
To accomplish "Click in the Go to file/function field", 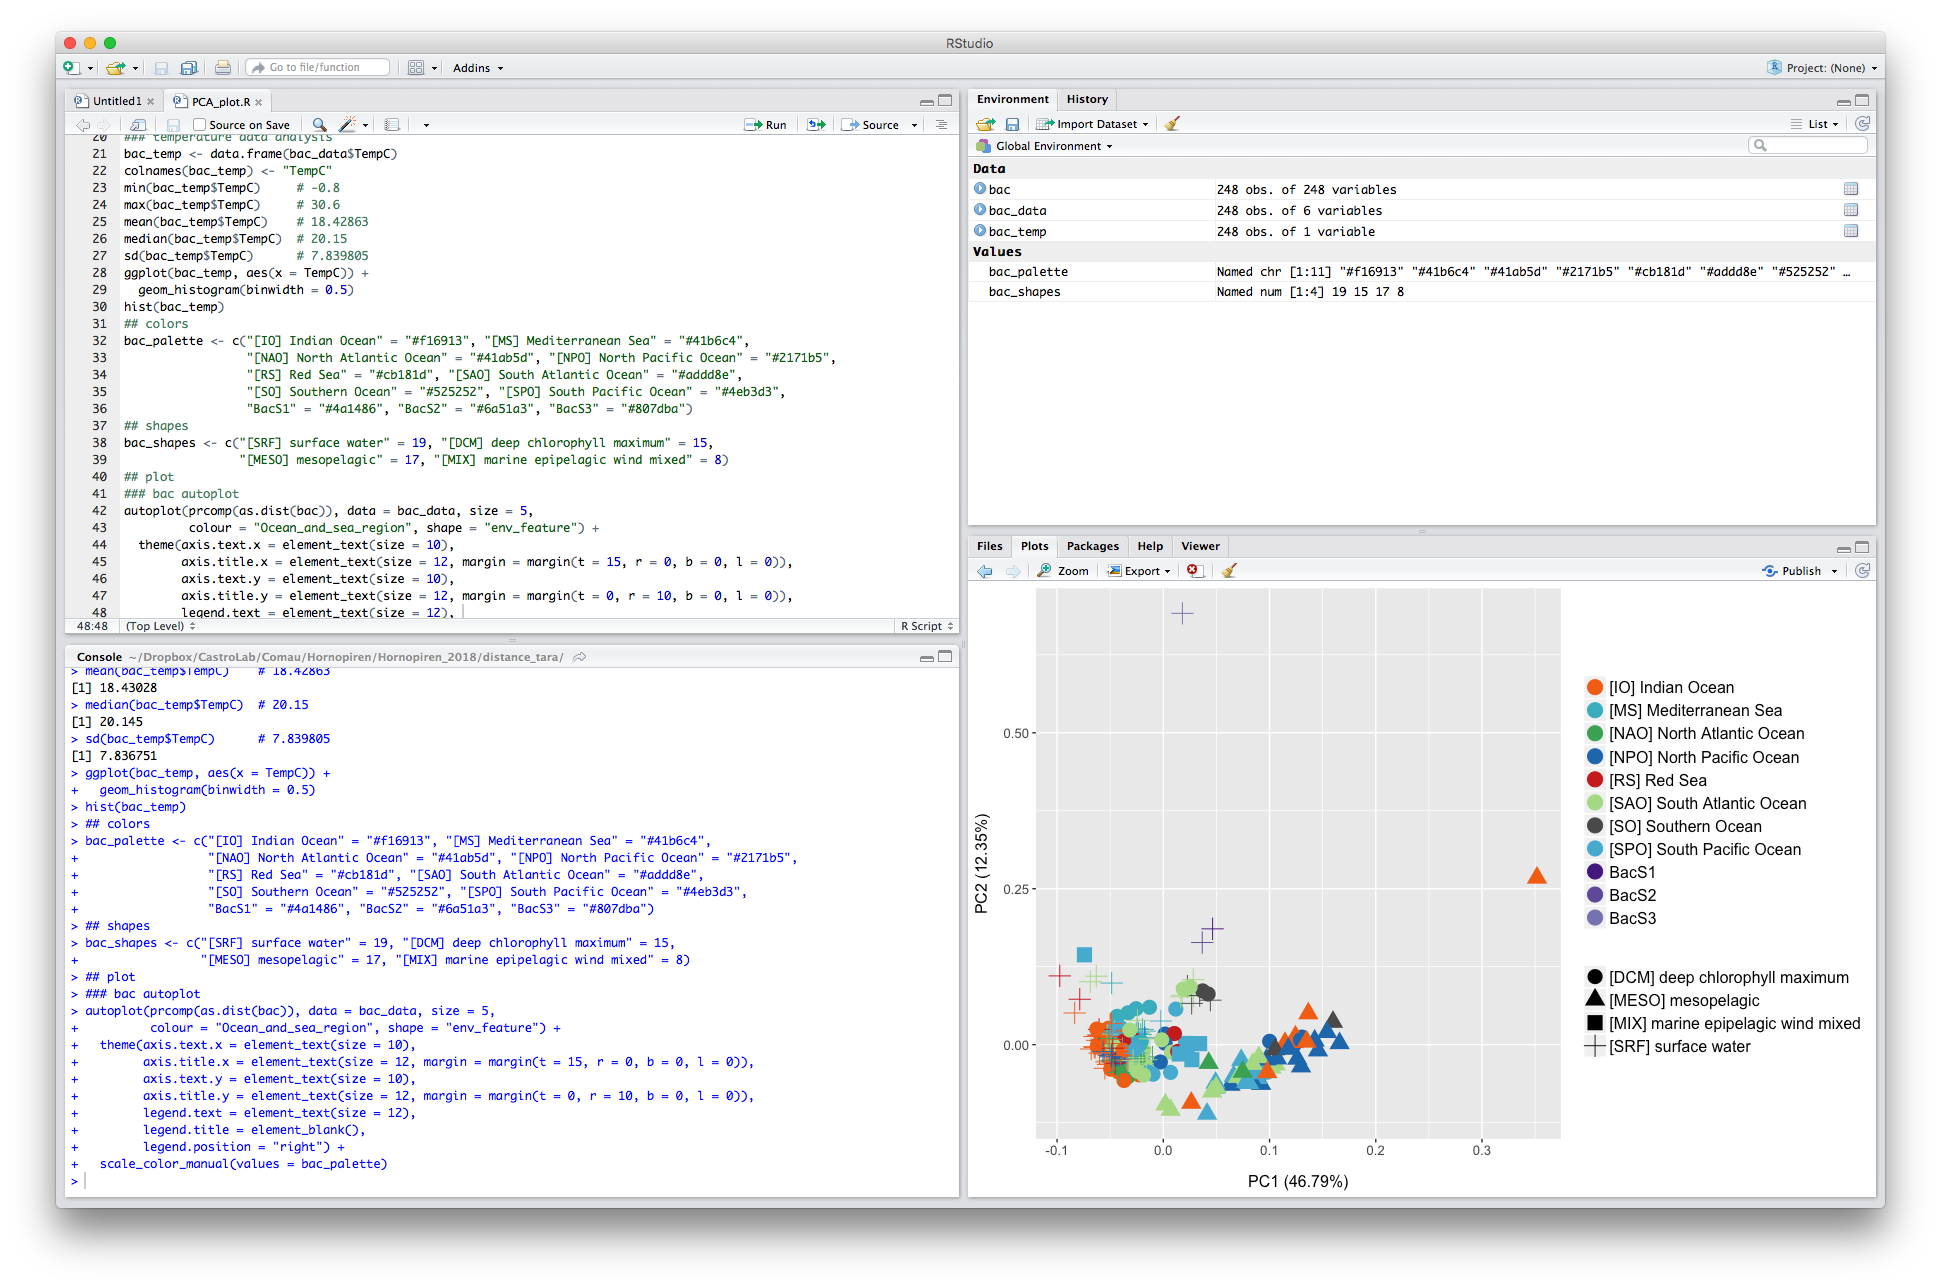I will coord(318,68).
